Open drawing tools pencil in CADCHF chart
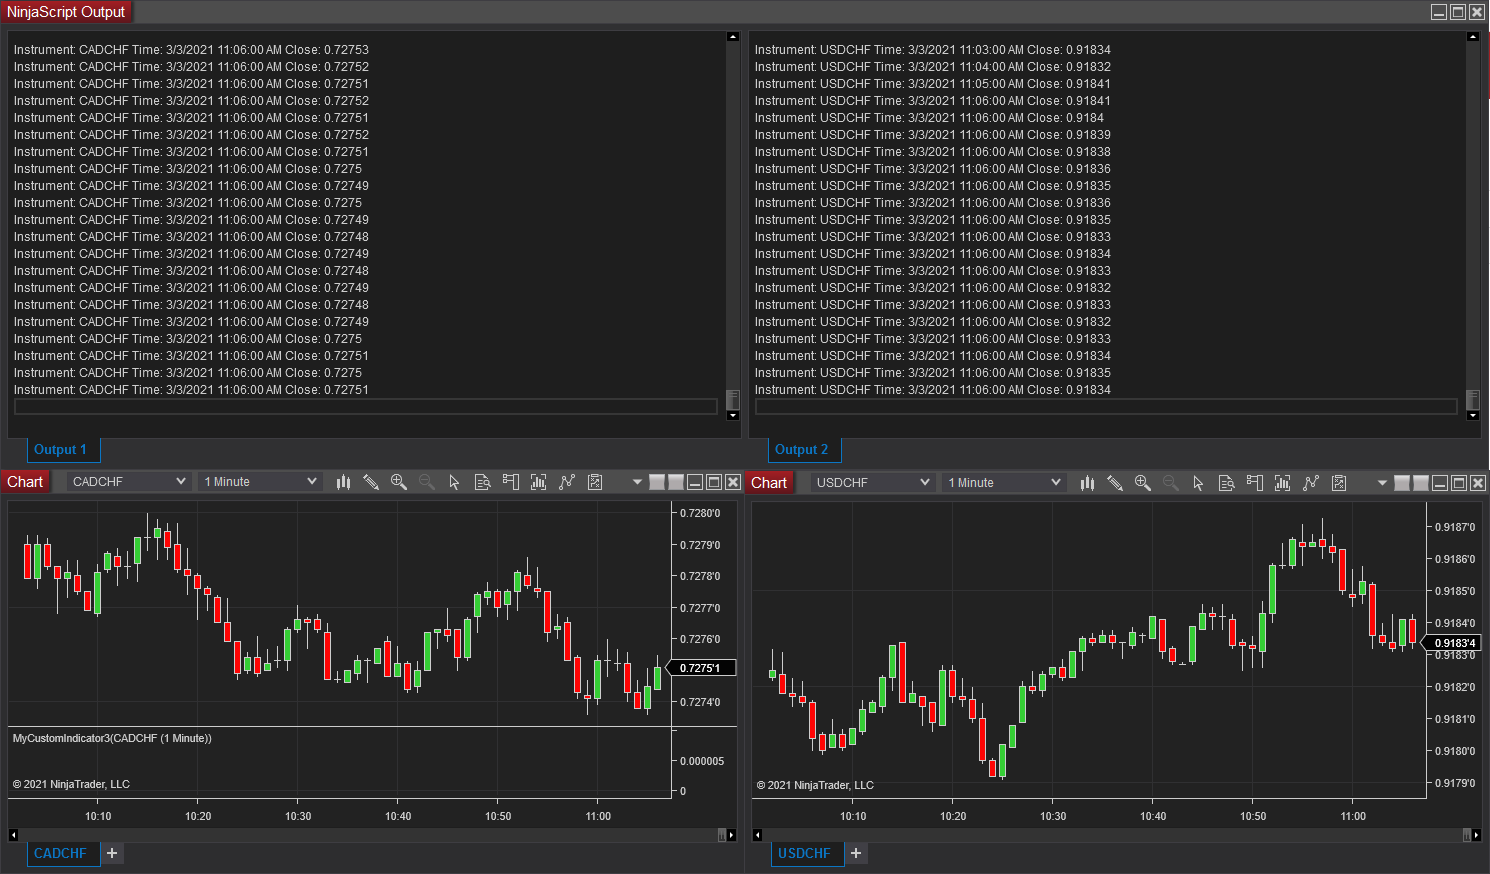Image resolution: width=1490 pixels, height=874 pixels. click(x=371, y=482)
